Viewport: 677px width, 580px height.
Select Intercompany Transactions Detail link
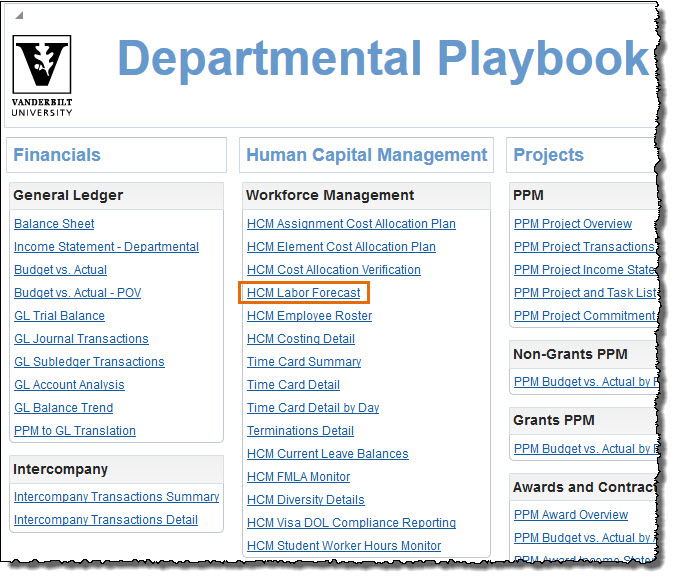105,520
